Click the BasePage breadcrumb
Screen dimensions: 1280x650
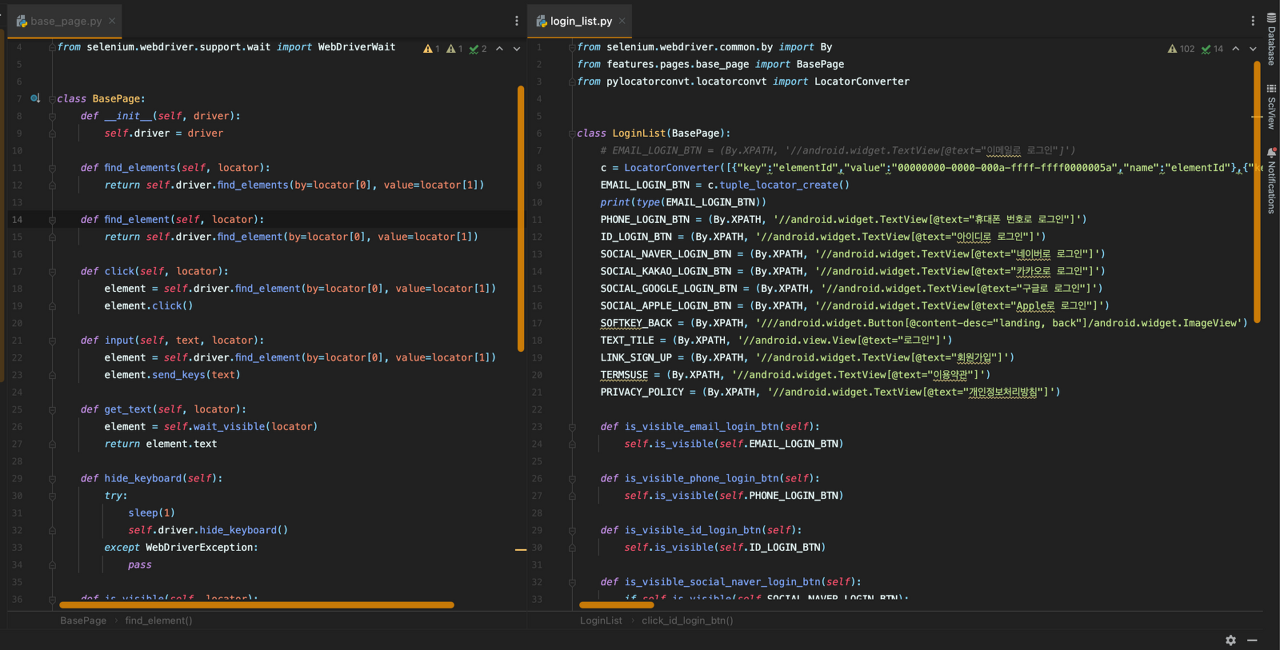pyautogui.click(x=83, y=621)
